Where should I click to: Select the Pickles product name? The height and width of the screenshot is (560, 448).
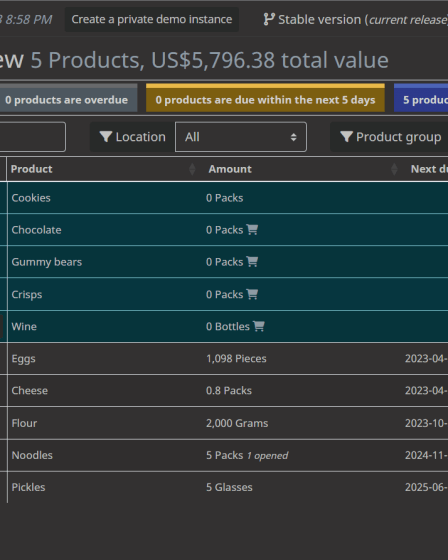[x=29, y=487]
